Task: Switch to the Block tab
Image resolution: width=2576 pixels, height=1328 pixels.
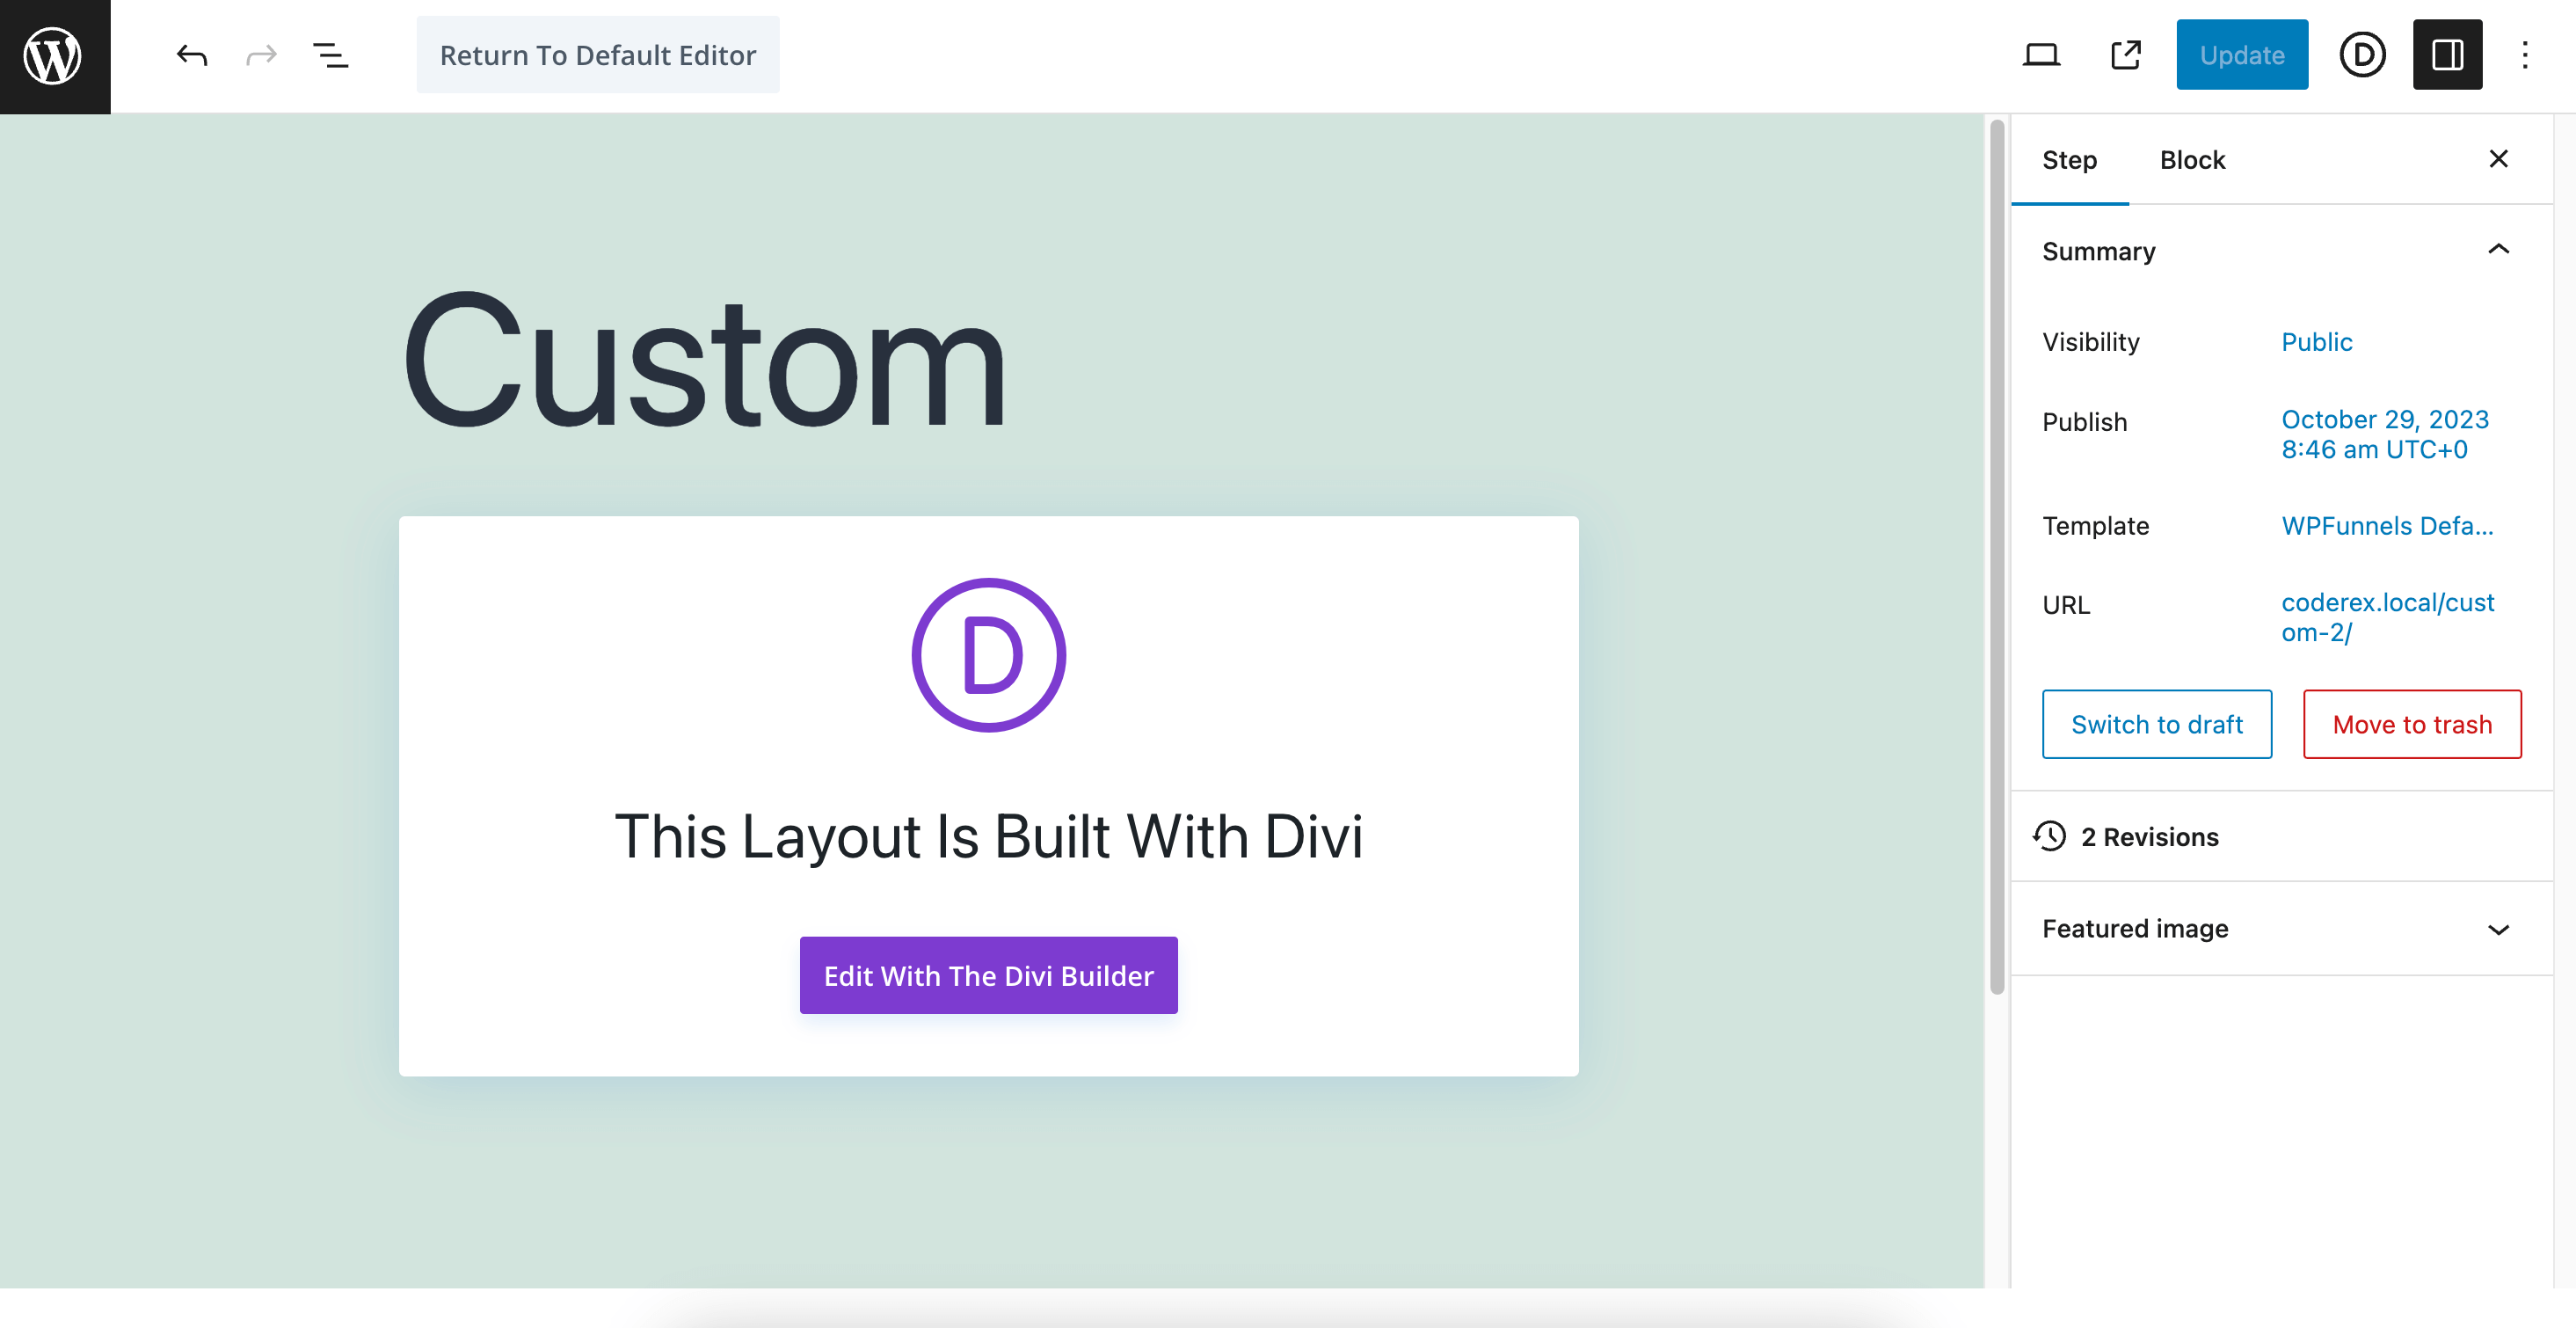Action: [x=2192, y=160]
